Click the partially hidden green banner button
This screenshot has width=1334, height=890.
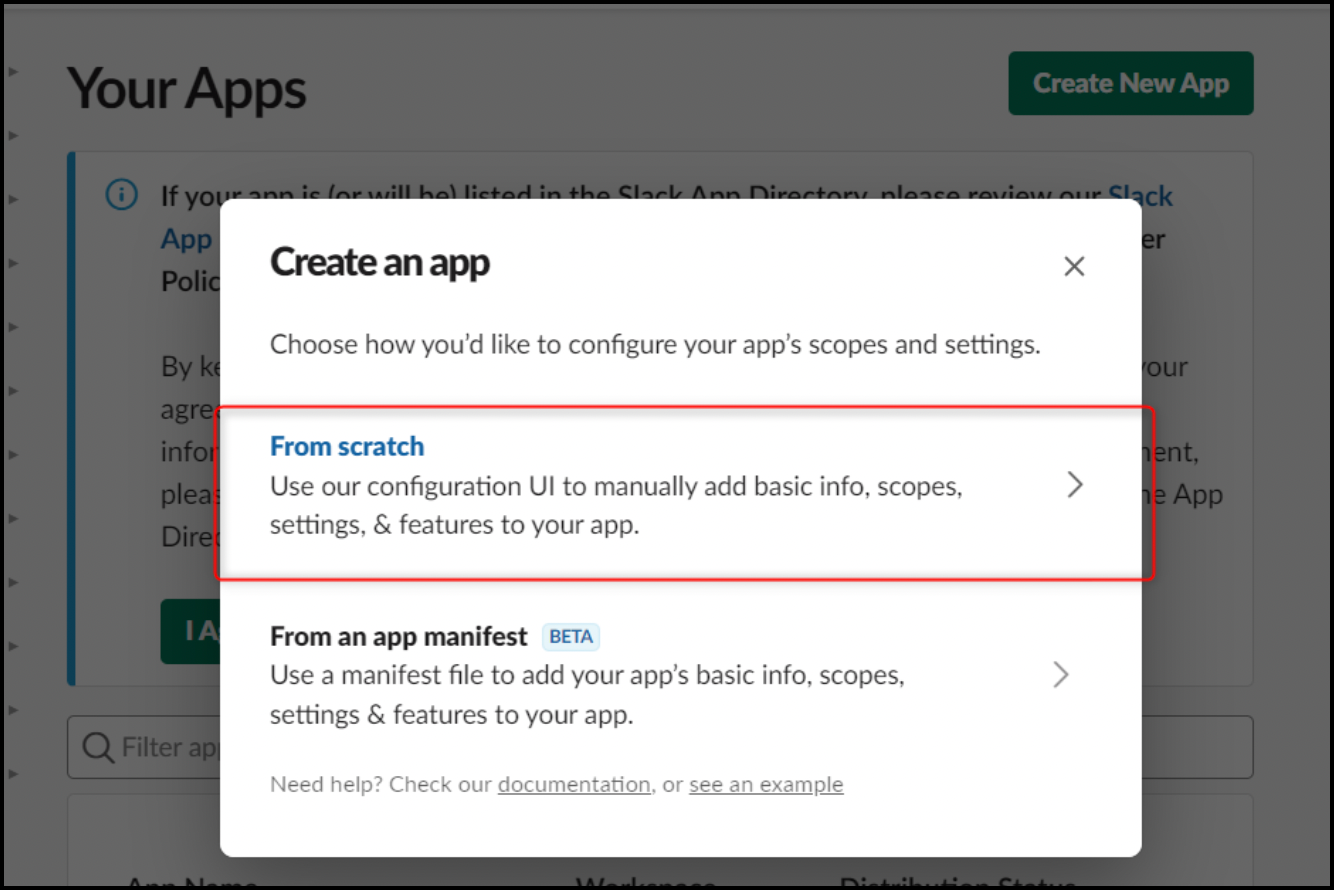pos(190,631)
